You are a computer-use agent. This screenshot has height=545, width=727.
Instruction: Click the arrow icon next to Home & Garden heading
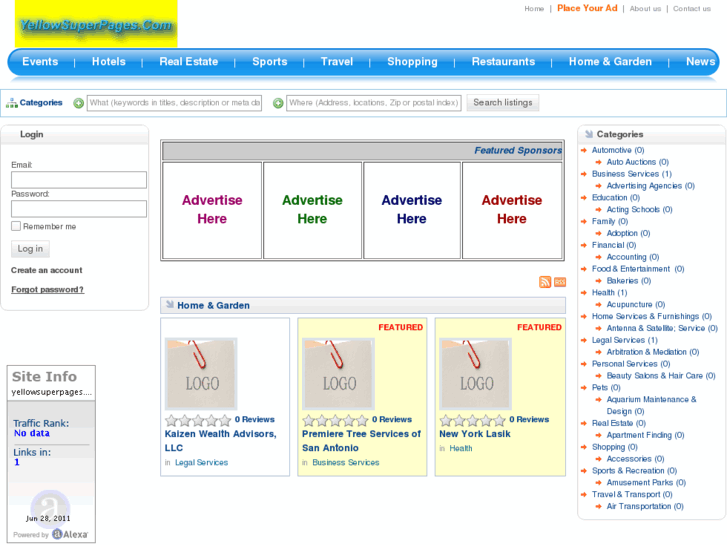point(170,305)
